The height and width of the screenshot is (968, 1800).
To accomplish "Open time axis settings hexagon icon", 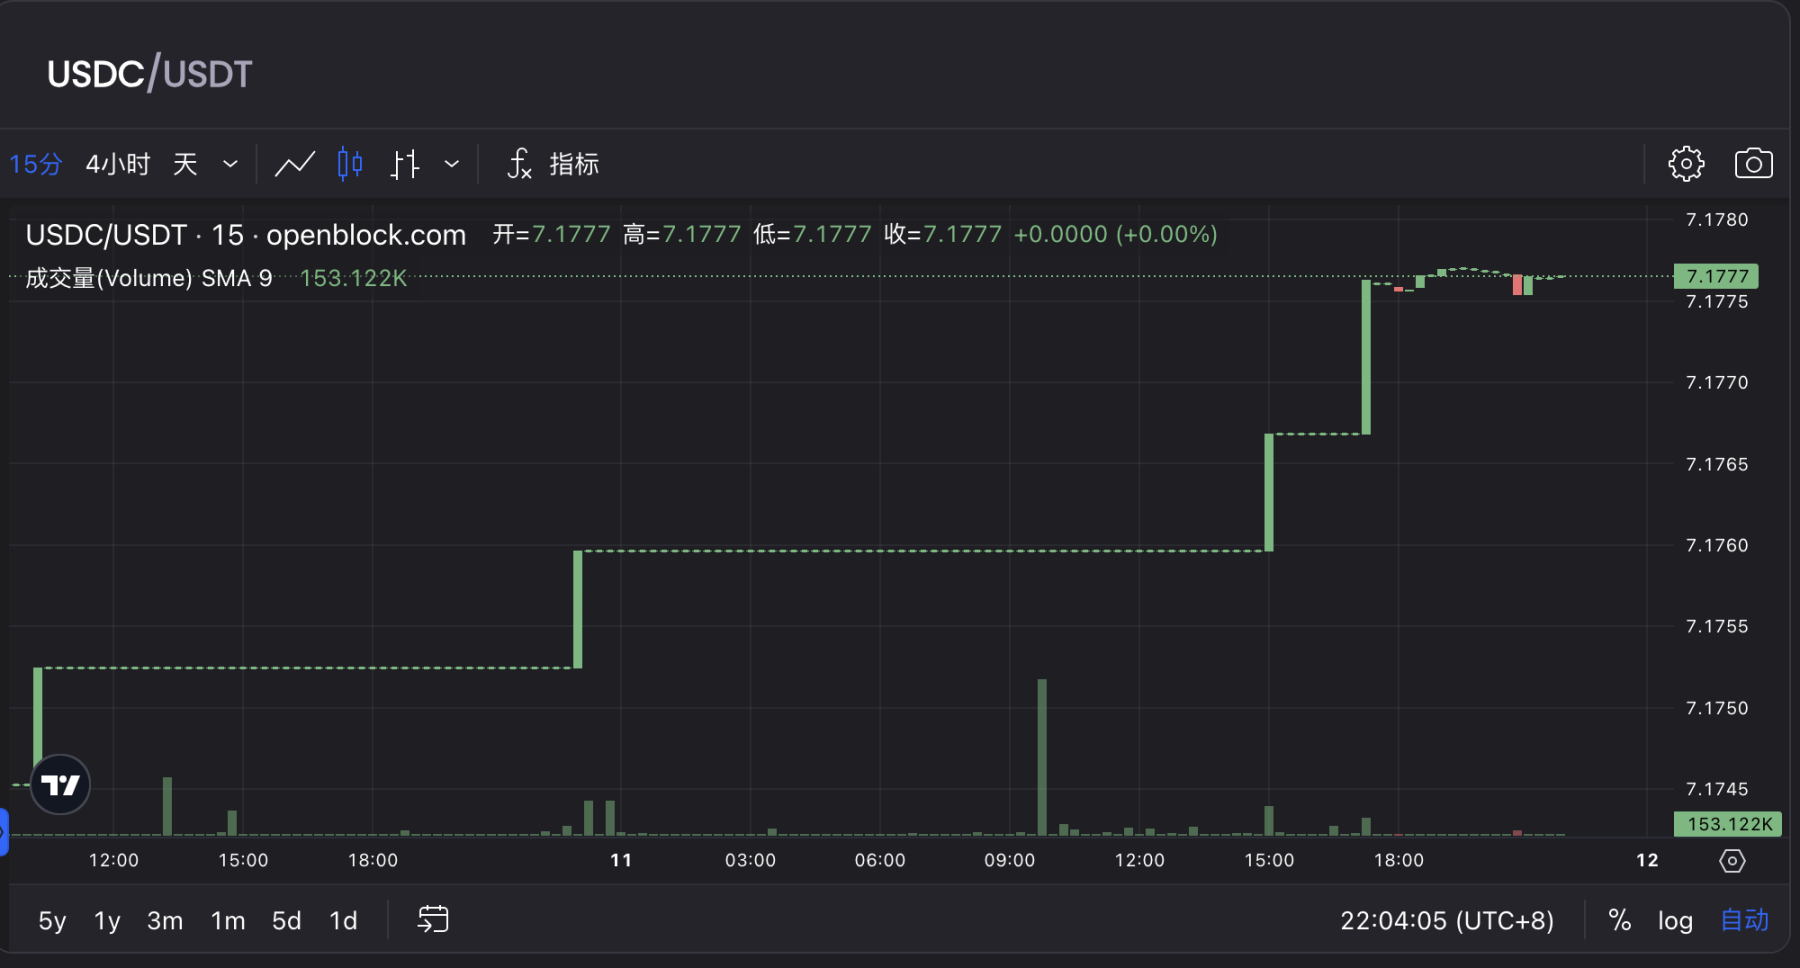I will (1732, 861).
